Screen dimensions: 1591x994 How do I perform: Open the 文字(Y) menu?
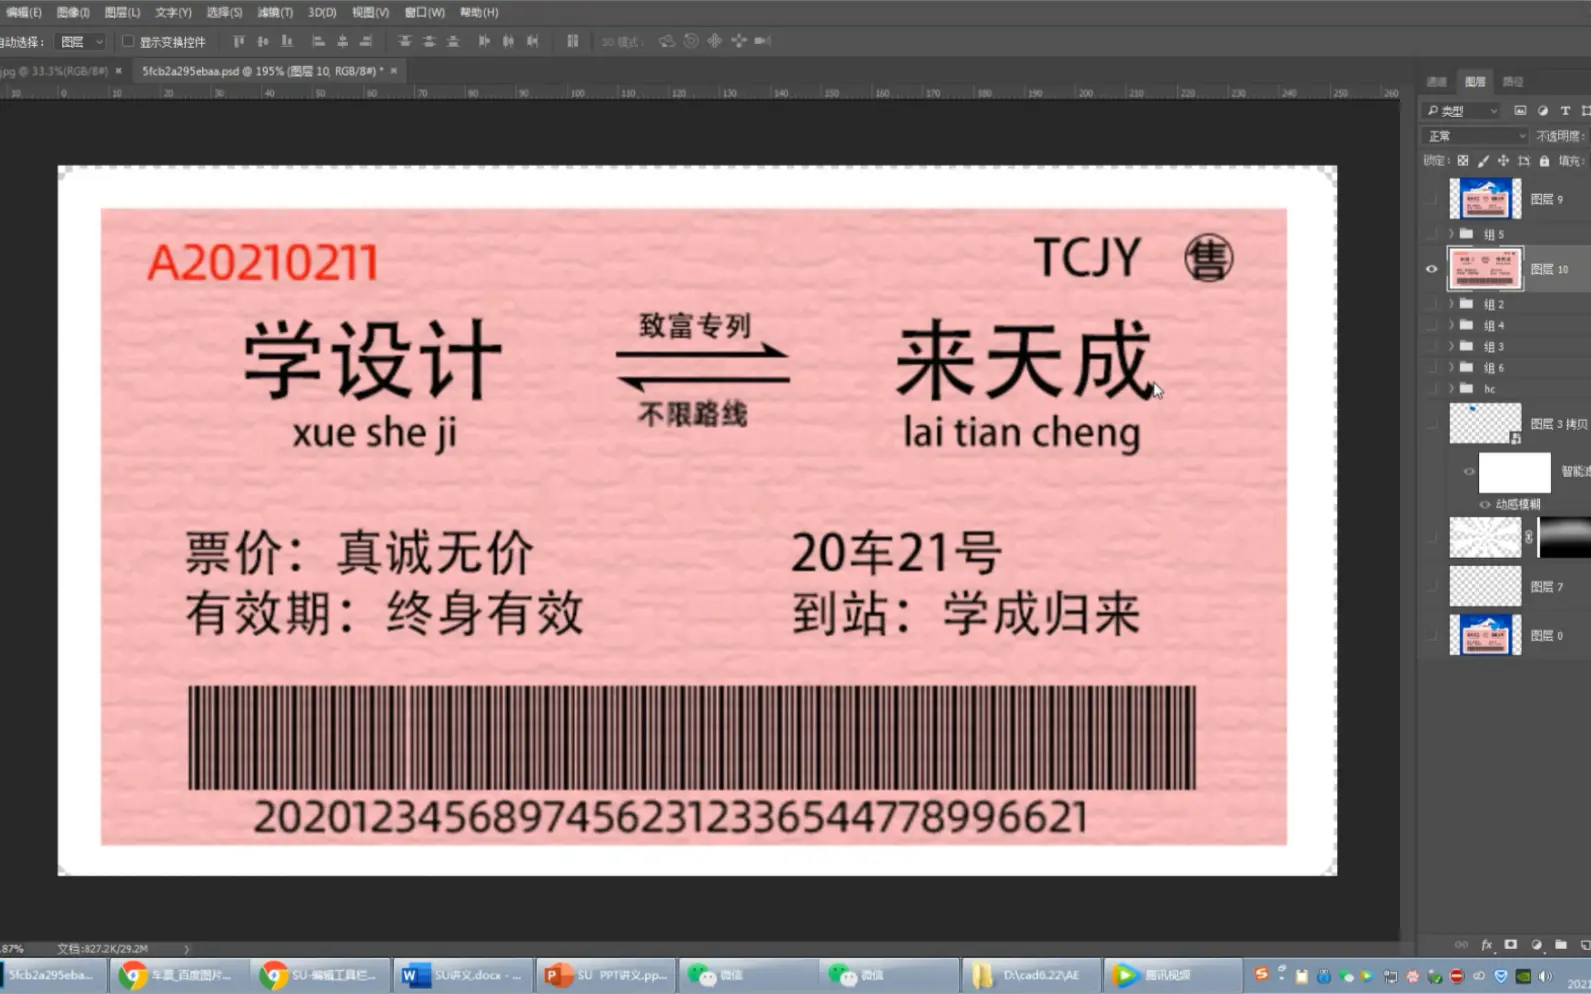173,12
